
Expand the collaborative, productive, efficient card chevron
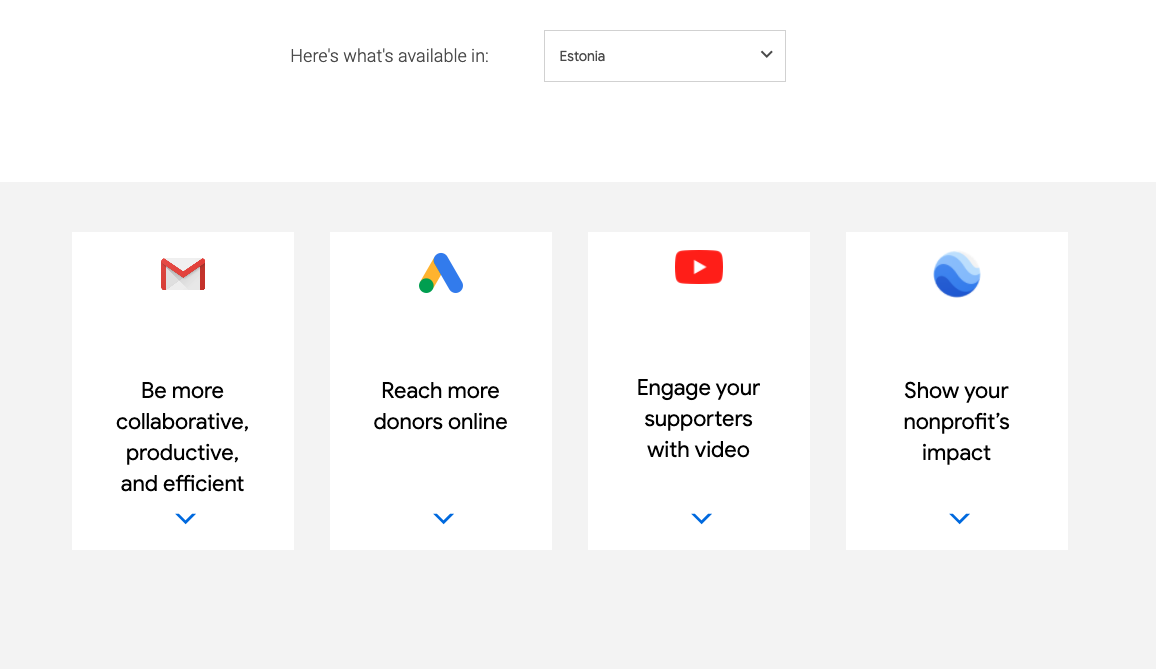(x=186, y=519)
